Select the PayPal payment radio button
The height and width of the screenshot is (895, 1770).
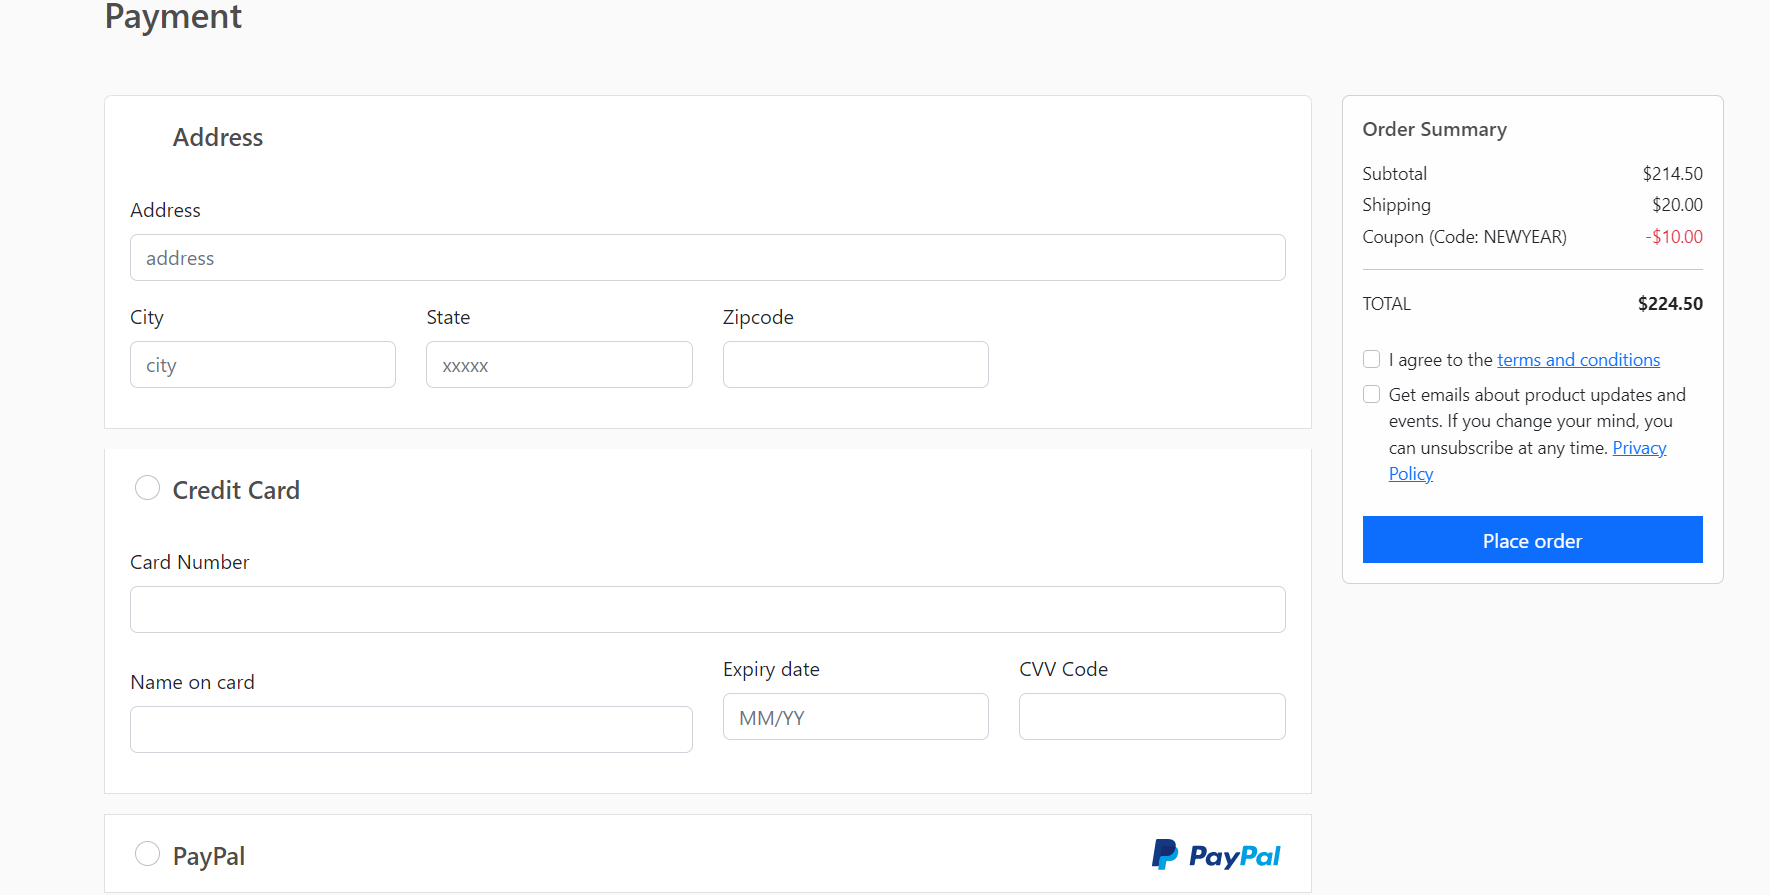click(147, 854)
